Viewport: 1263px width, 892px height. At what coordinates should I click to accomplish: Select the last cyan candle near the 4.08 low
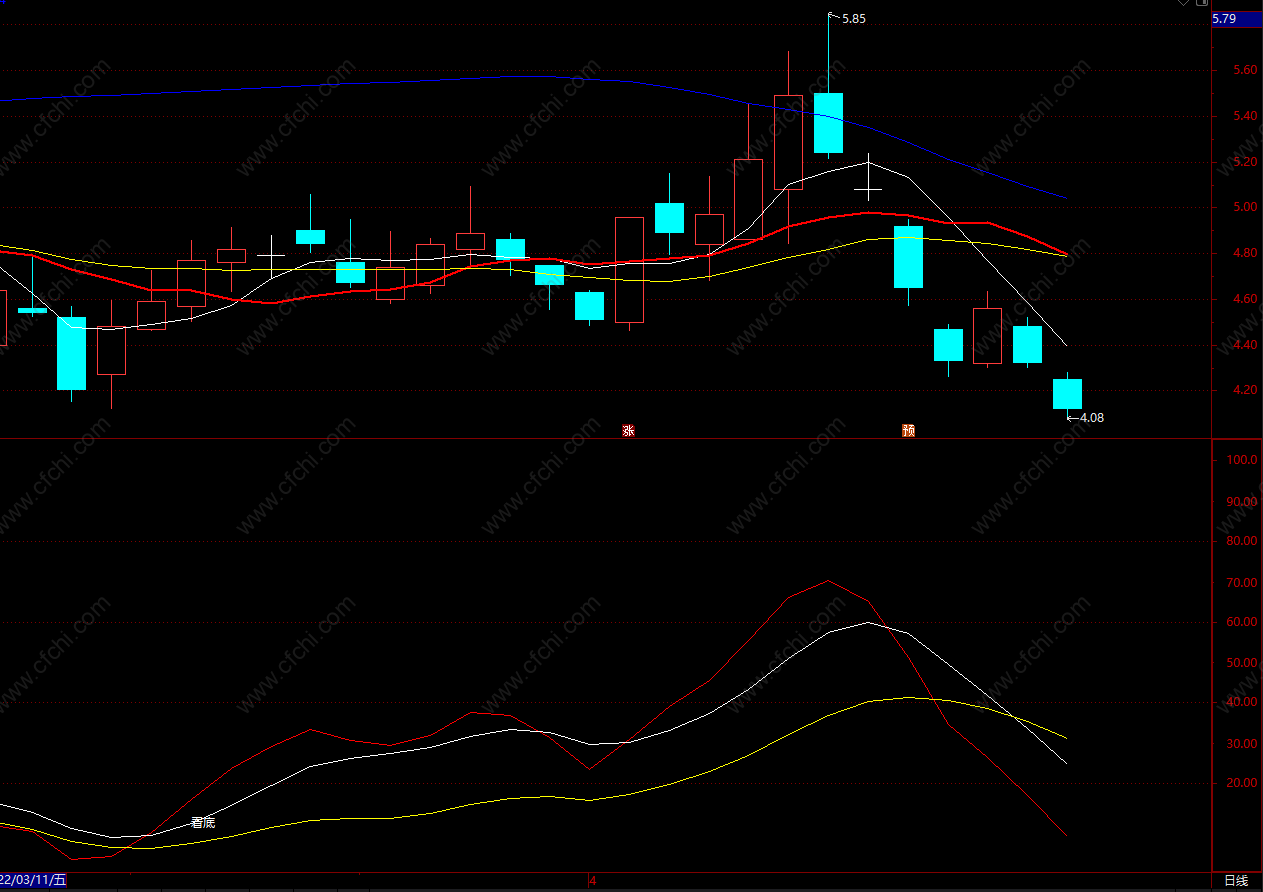tap(1067, 394)
